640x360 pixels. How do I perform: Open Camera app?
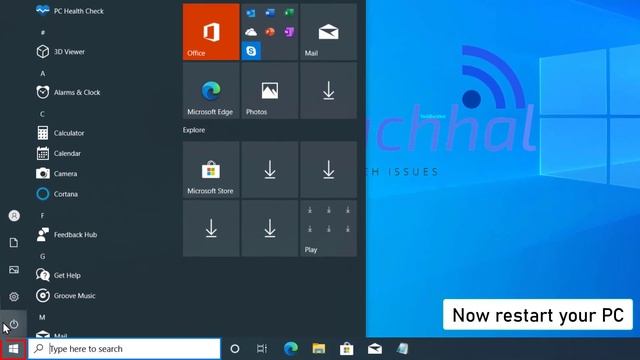(57, 173)
